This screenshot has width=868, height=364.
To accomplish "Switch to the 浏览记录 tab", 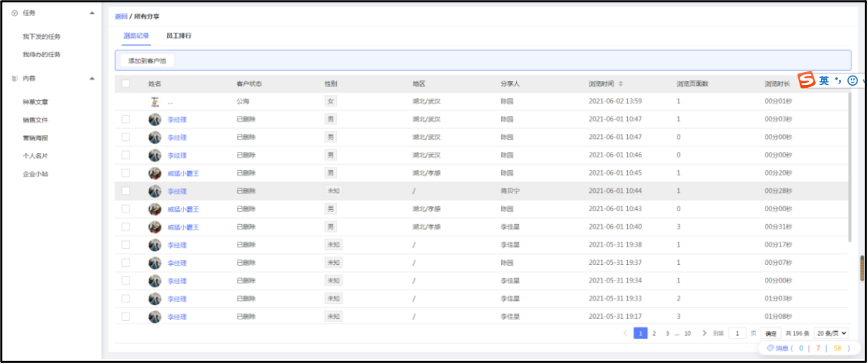I will click(136, 35).
